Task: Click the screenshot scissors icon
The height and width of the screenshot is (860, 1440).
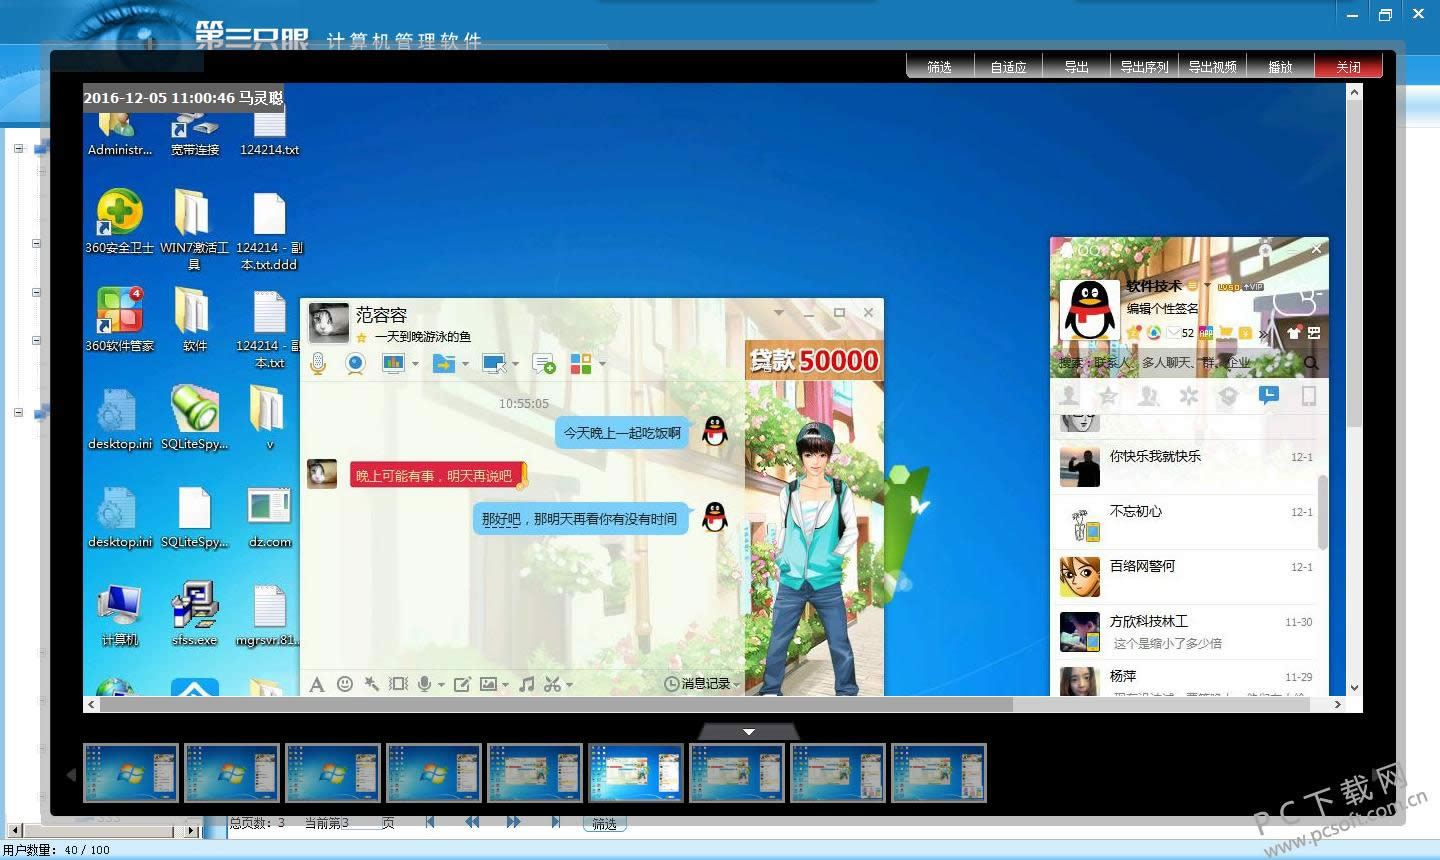Action: (x=552, y=684)
